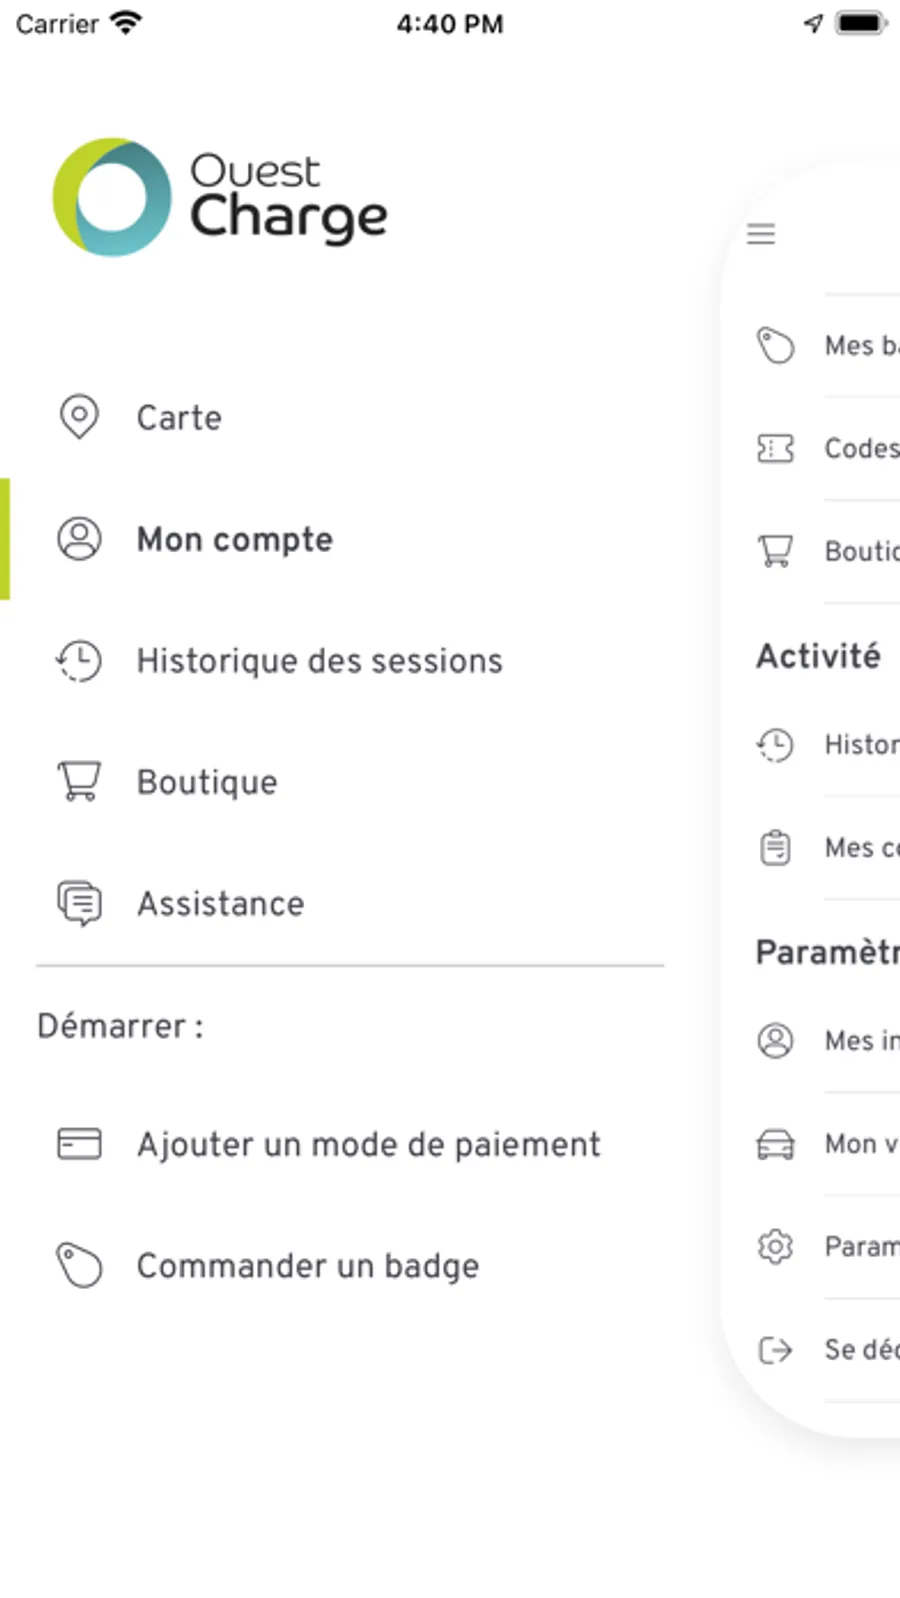Click the Codes ticket icon
This screenshot has width=900, height=1598.
tap(775, 449)
